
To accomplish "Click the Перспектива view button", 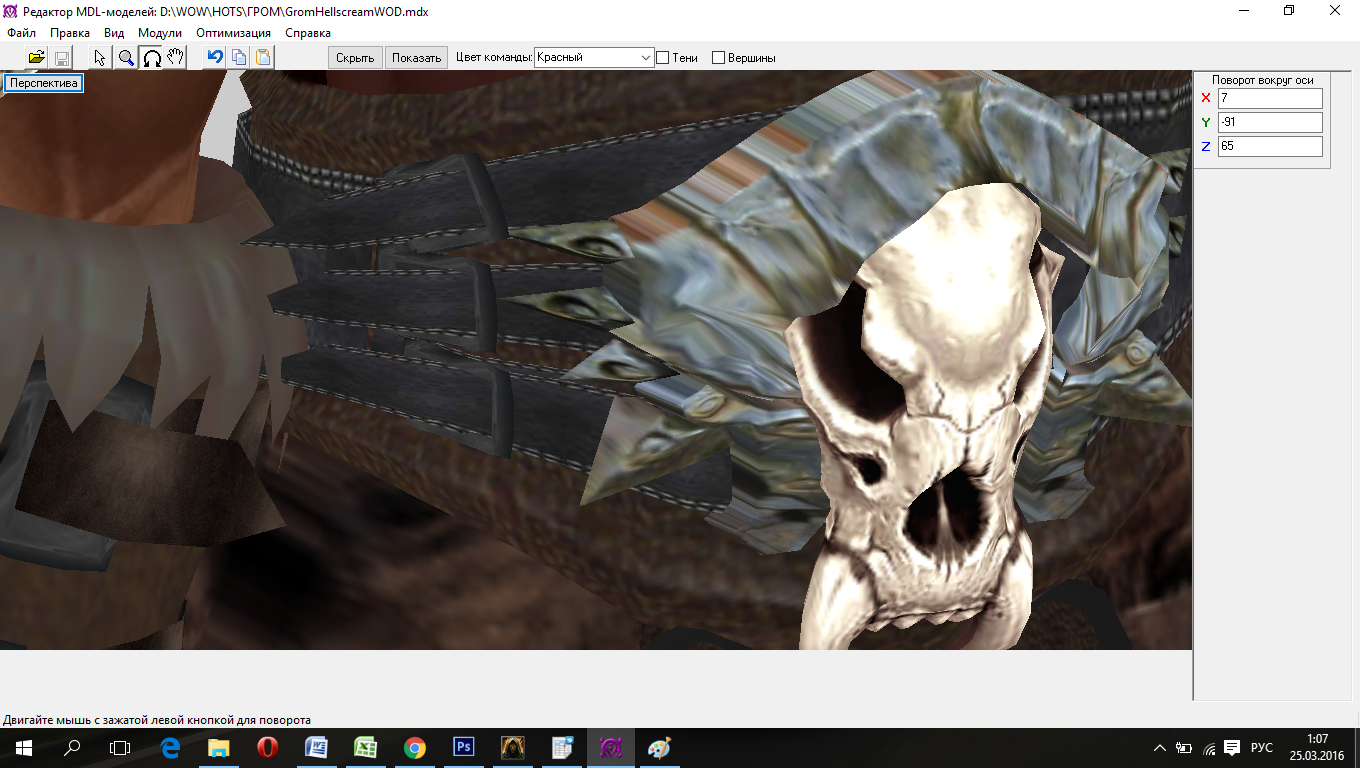I will 44,83.
